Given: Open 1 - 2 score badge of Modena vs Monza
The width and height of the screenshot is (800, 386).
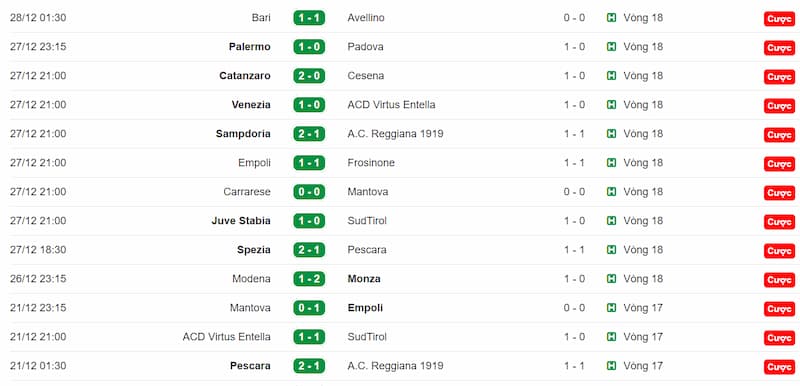Looking at the screenshot, I should pos(309,279).
